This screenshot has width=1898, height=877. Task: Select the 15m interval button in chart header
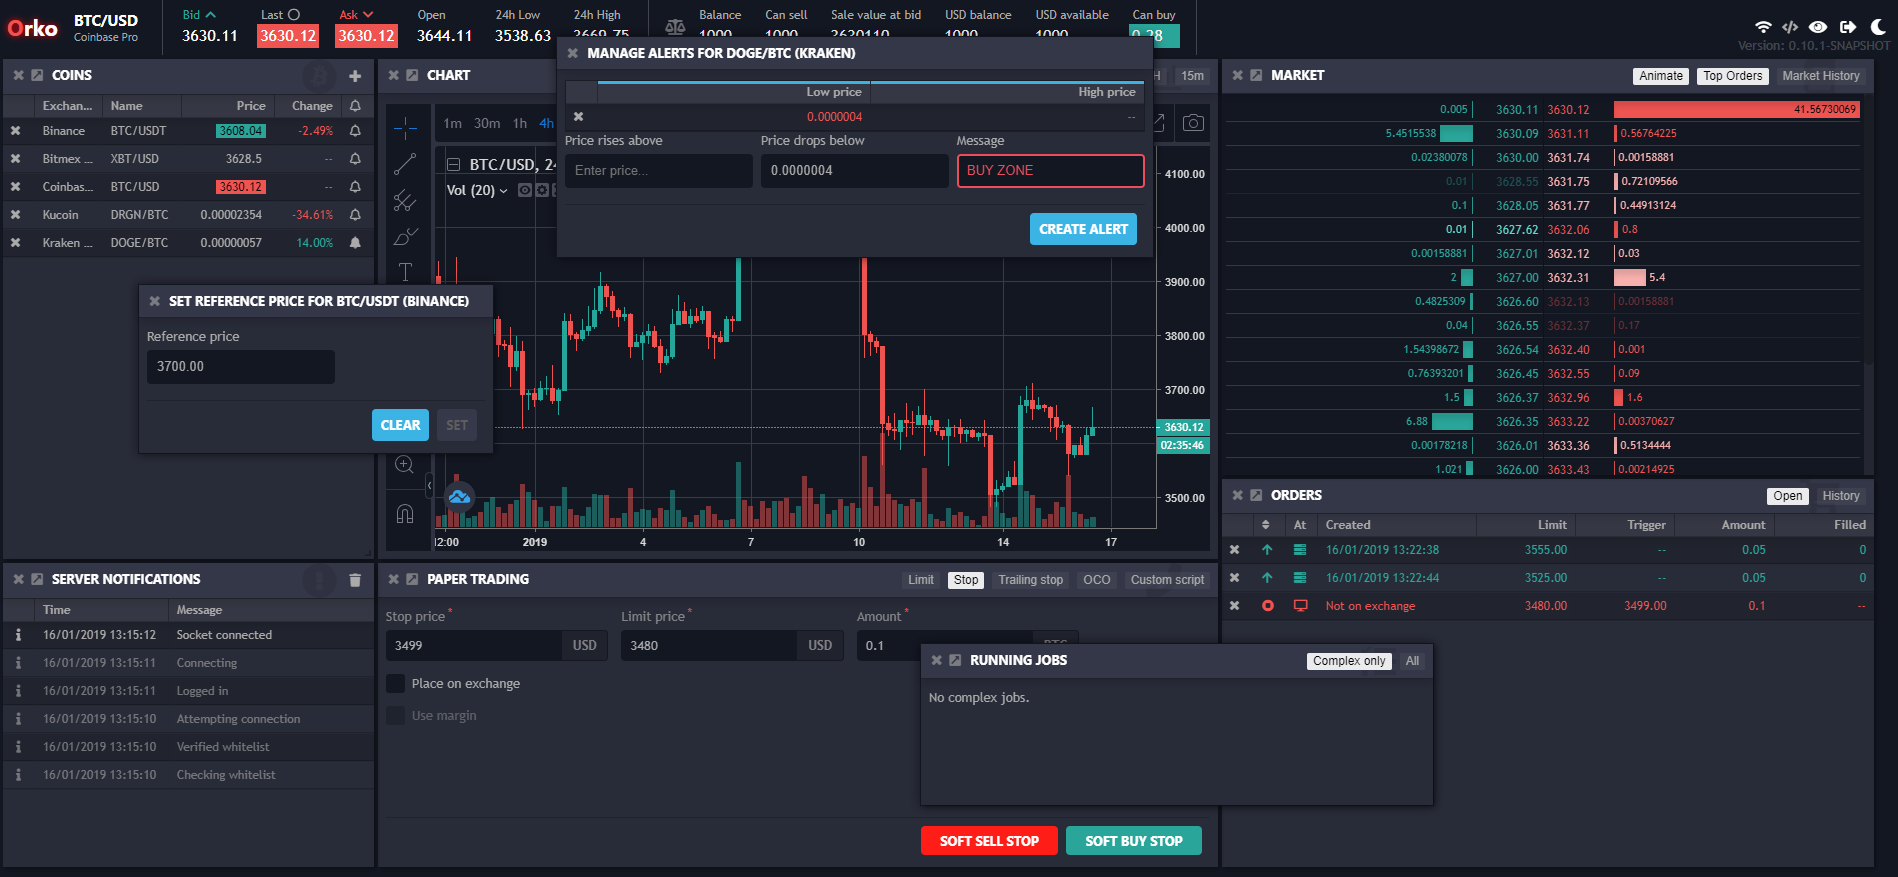[x=1193, y=76]
